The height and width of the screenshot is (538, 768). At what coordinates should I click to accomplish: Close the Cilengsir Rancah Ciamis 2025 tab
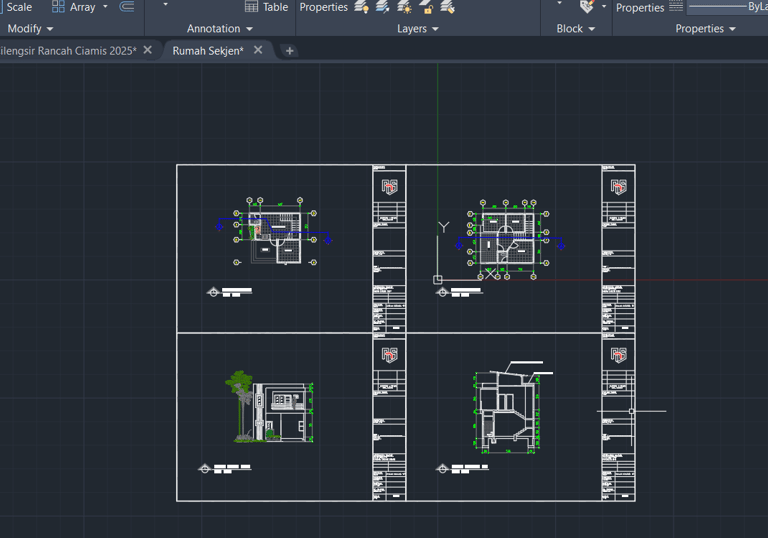[x=147, y=50]
